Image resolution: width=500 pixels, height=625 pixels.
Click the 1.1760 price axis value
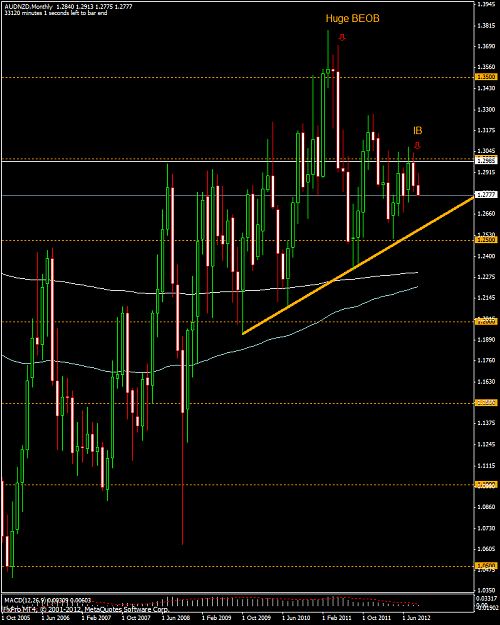point(486,360)
